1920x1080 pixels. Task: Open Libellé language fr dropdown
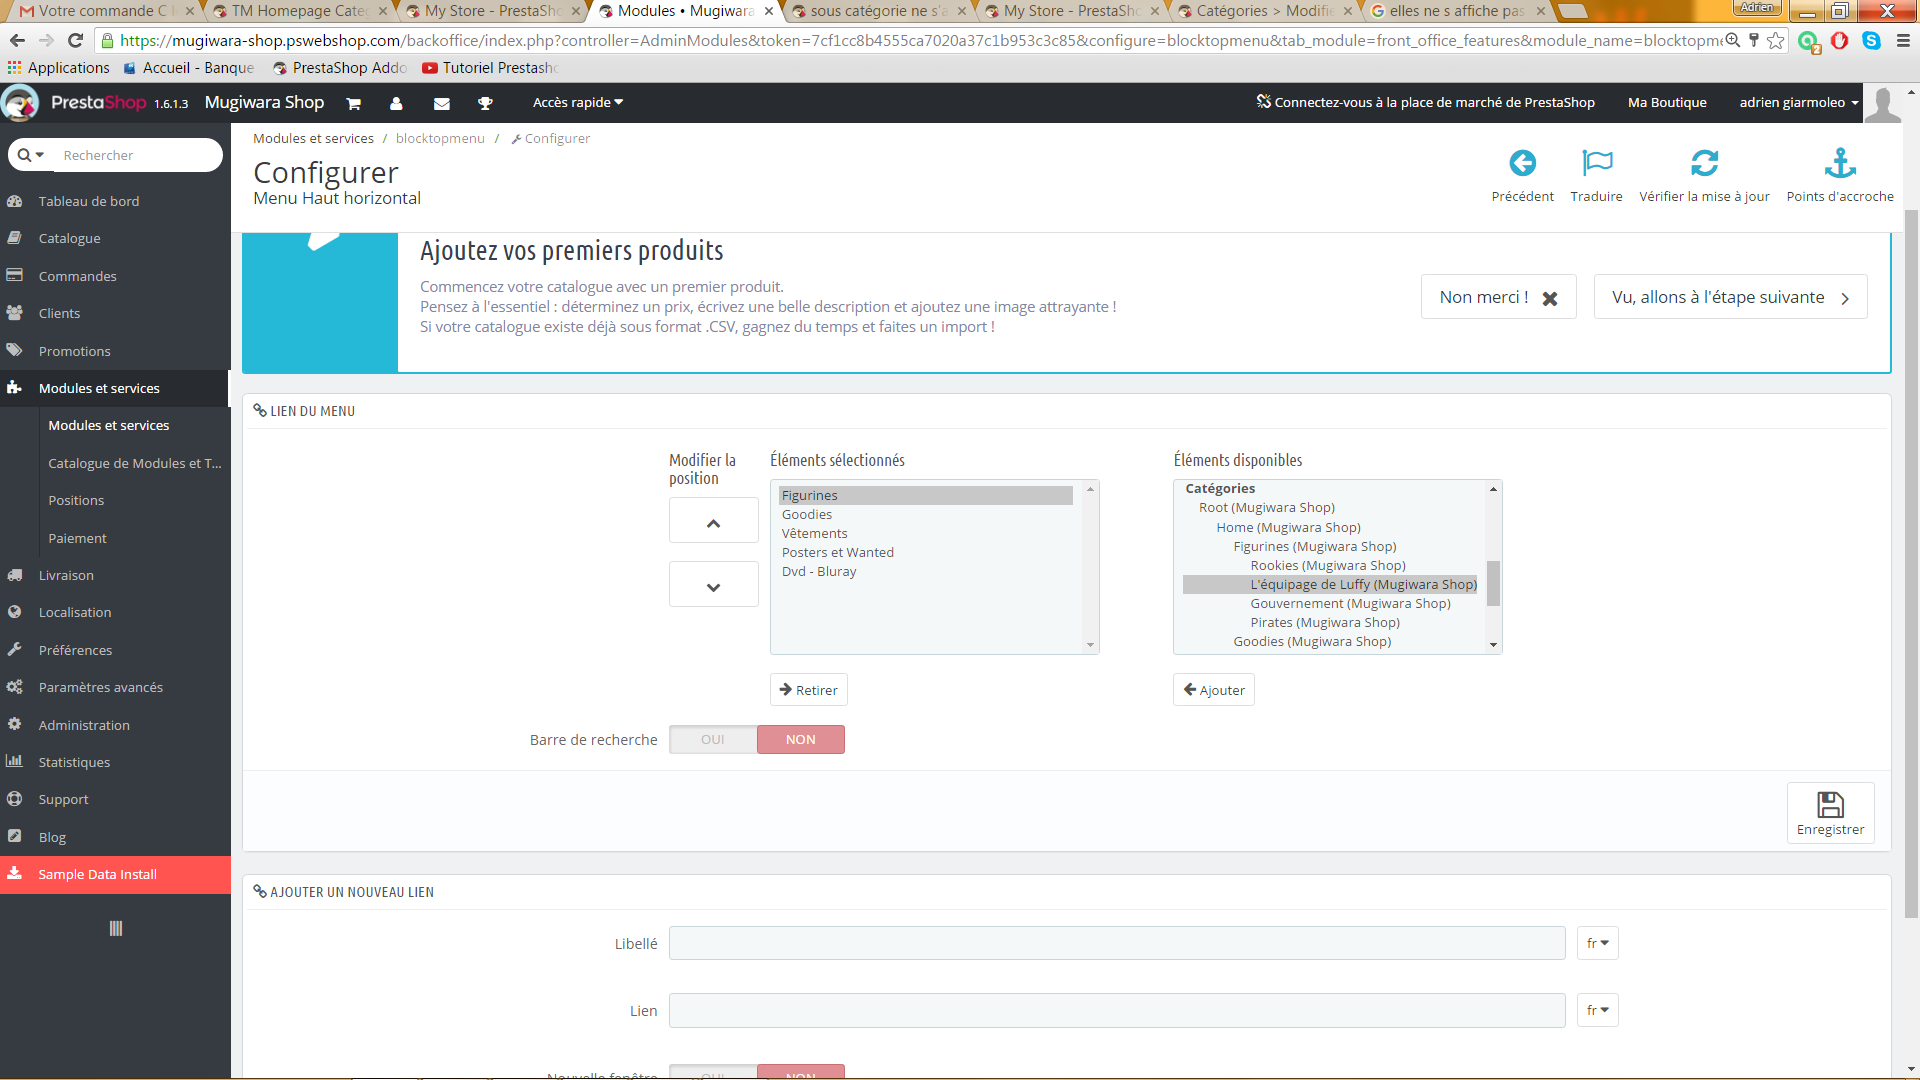pyautogui.click(x=1597, y=943)
